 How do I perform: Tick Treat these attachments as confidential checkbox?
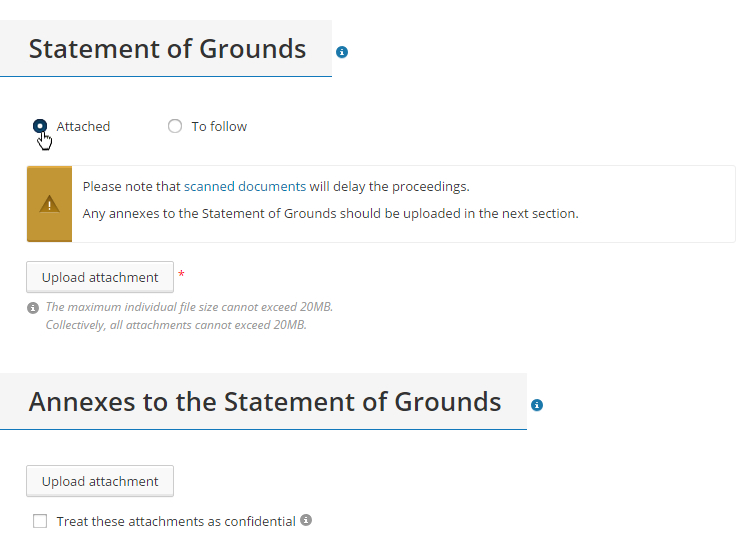(40, 521)
